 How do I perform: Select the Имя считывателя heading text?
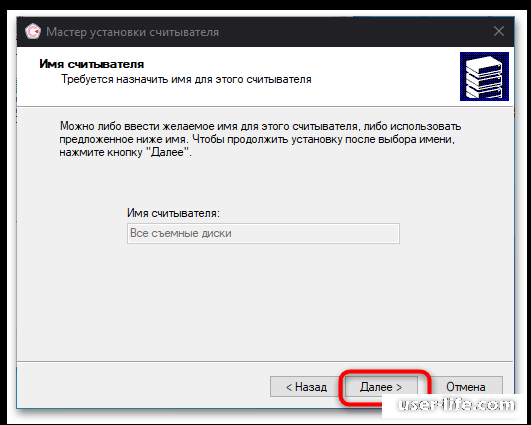coord(92,64)
